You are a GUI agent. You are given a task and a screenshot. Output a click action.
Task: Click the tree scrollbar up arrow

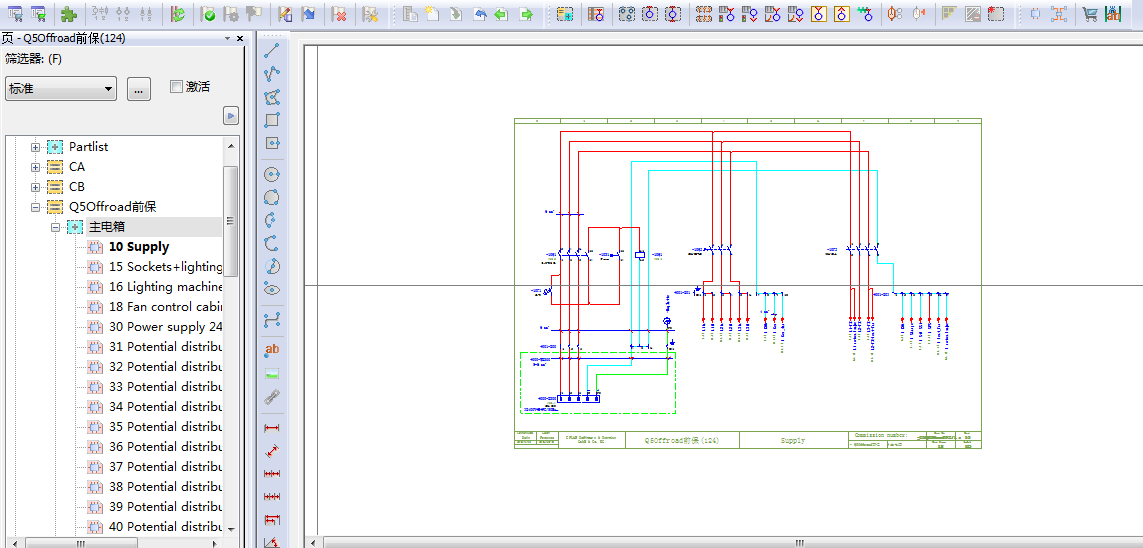coord(231,146)
